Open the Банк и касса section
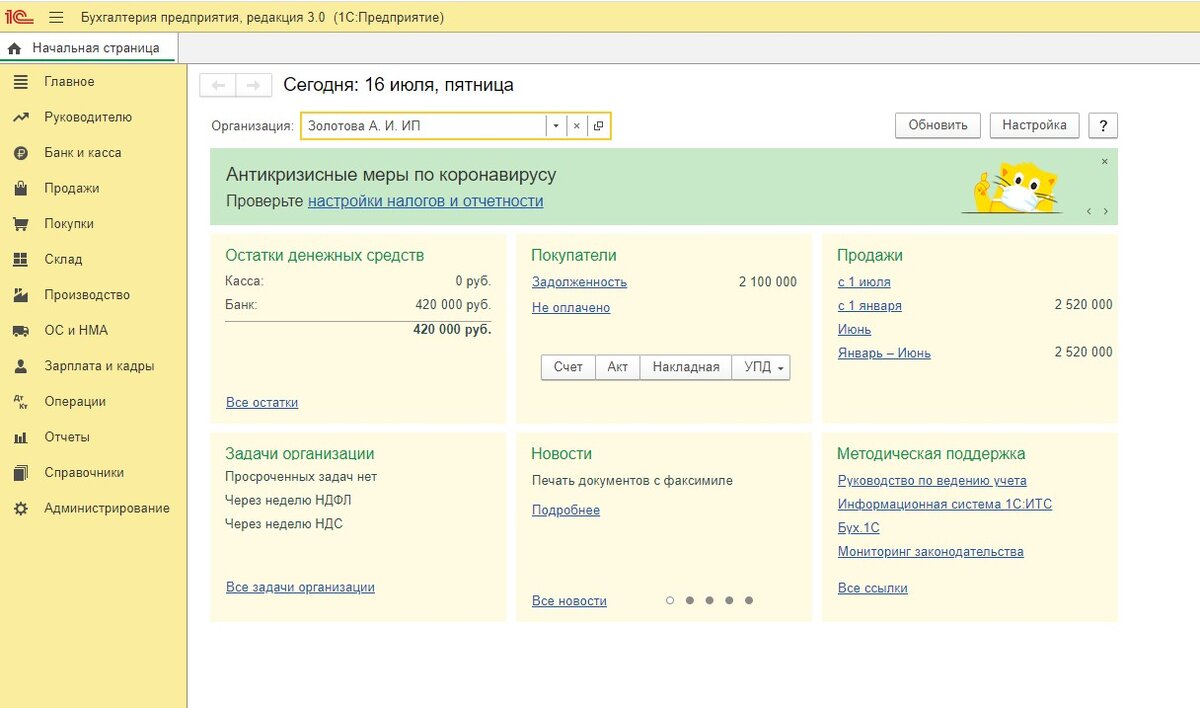Screen dimensions: 1200x708 pos(83,153)
